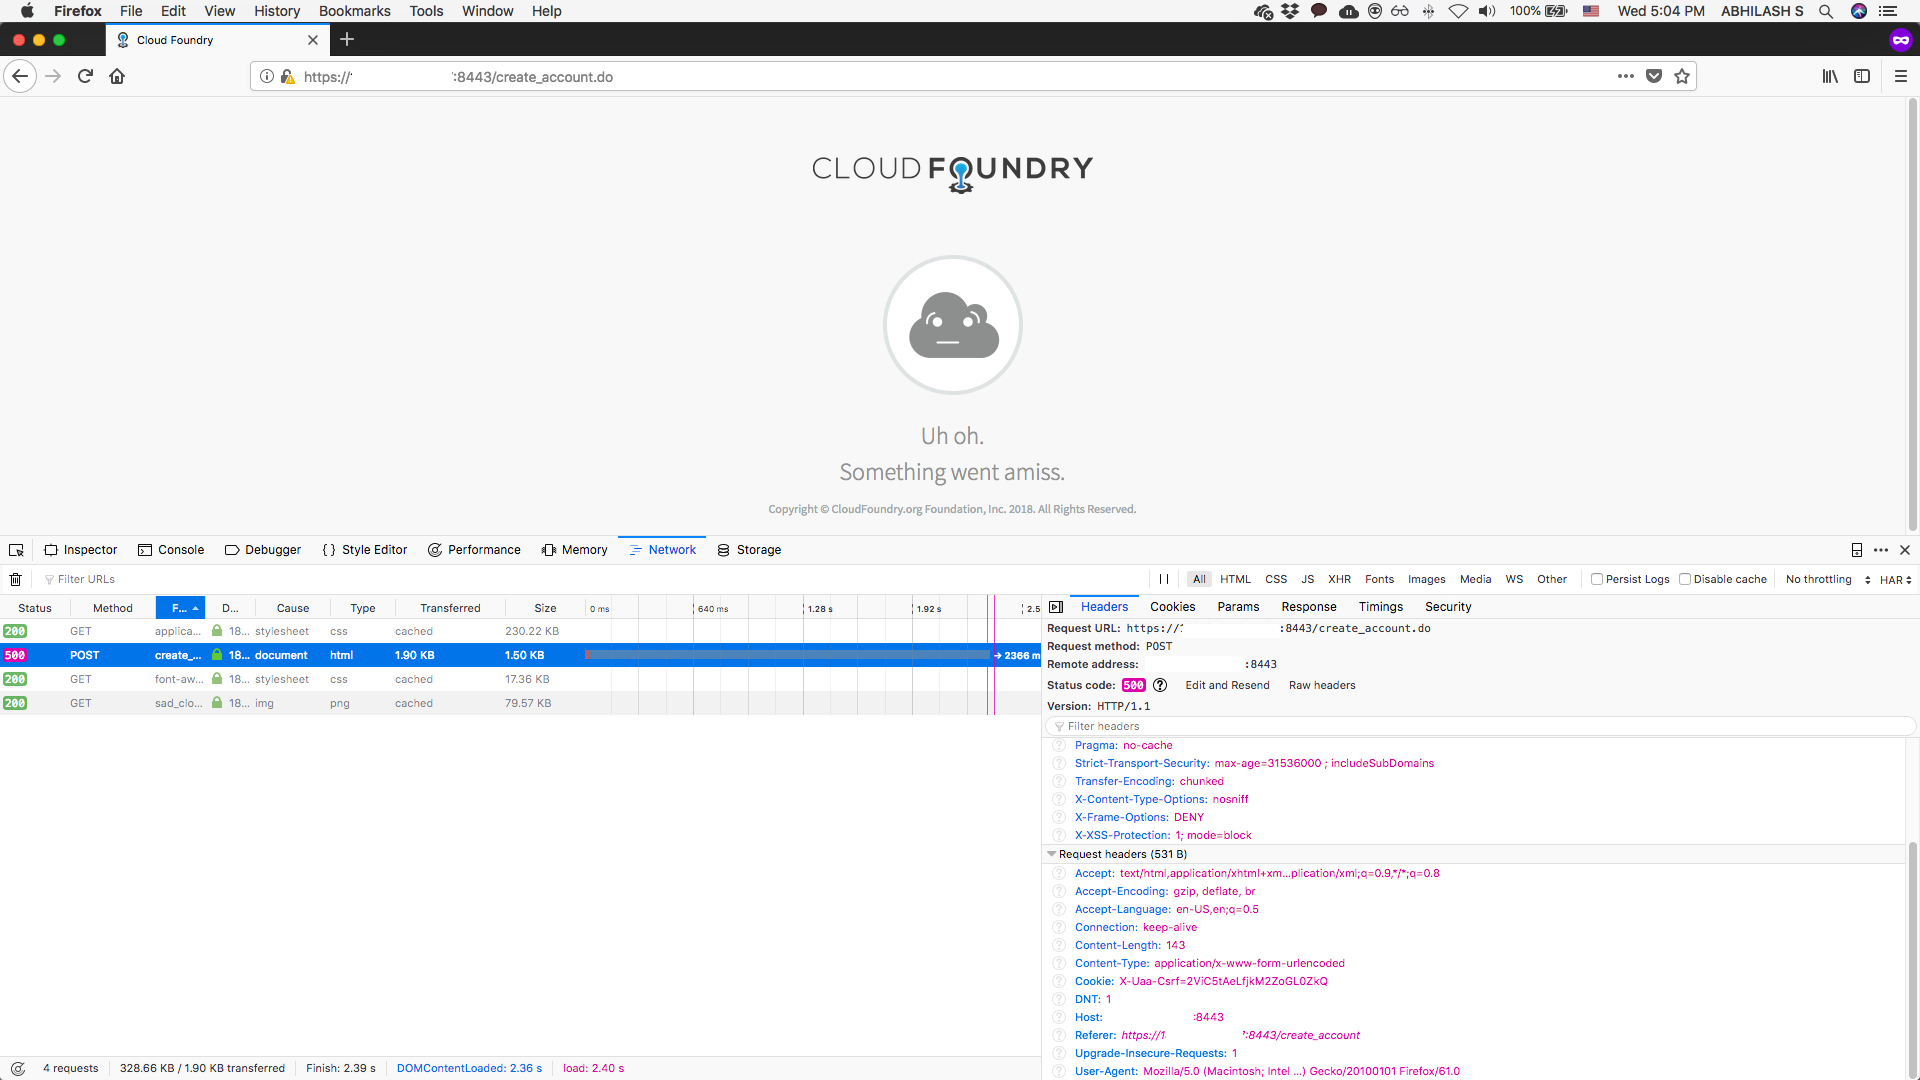View Raw headers of the request
The image size is (1920, 1080).
pos(1321,685)
